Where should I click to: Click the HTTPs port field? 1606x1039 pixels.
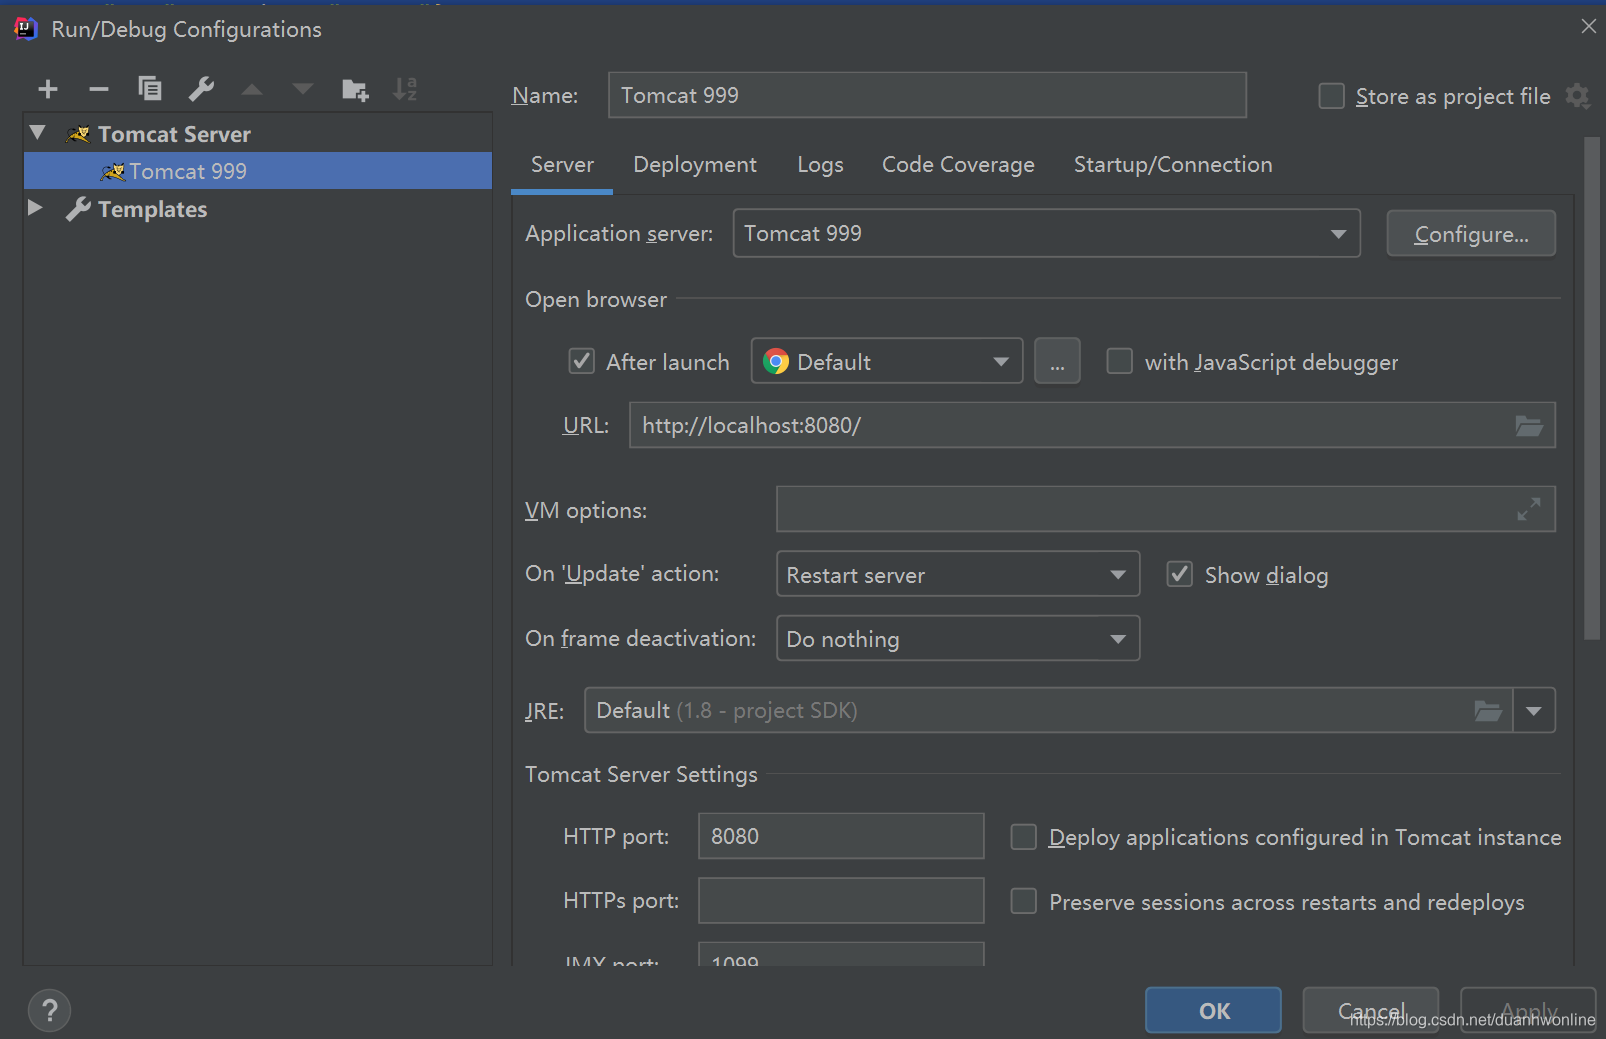pyautogui.click(x=841, y=900)
